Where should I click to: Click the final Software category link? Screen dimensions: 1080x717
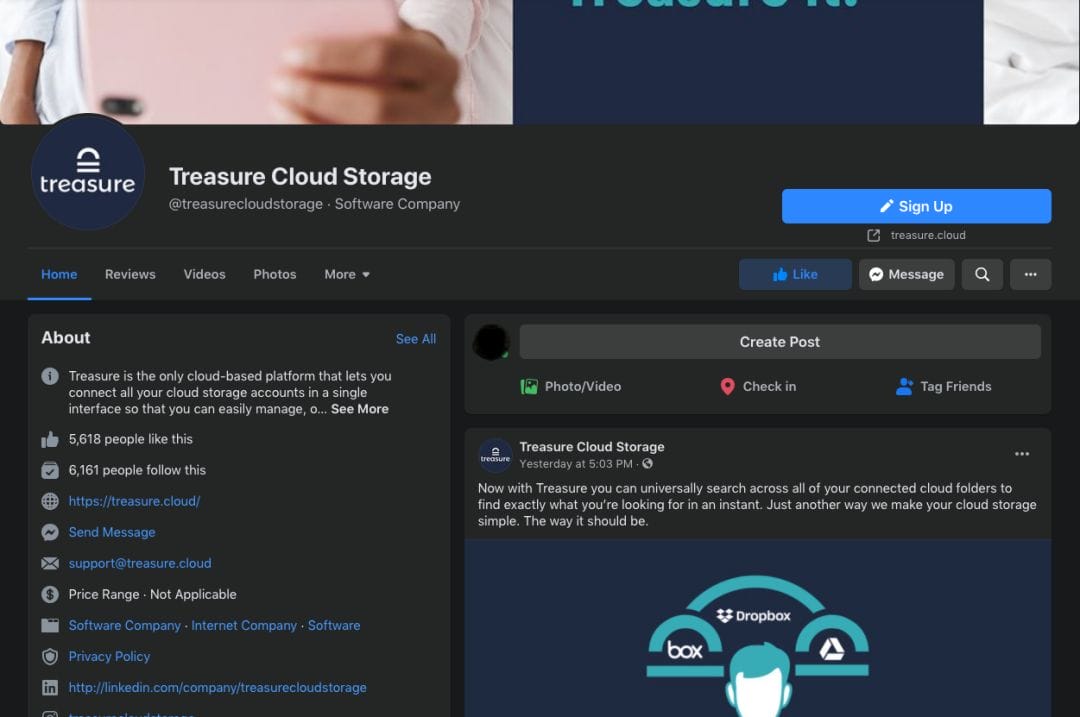[x=334, y=625]
